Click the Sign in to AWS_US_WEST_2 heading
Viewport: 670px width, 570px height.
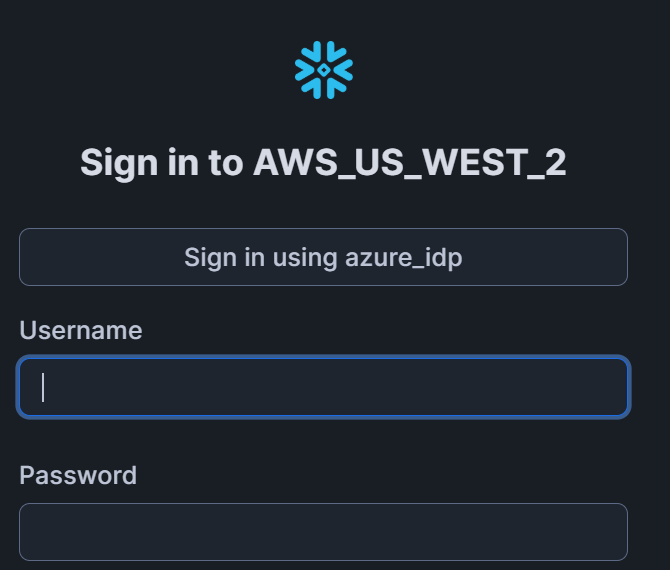click(323, 163)
